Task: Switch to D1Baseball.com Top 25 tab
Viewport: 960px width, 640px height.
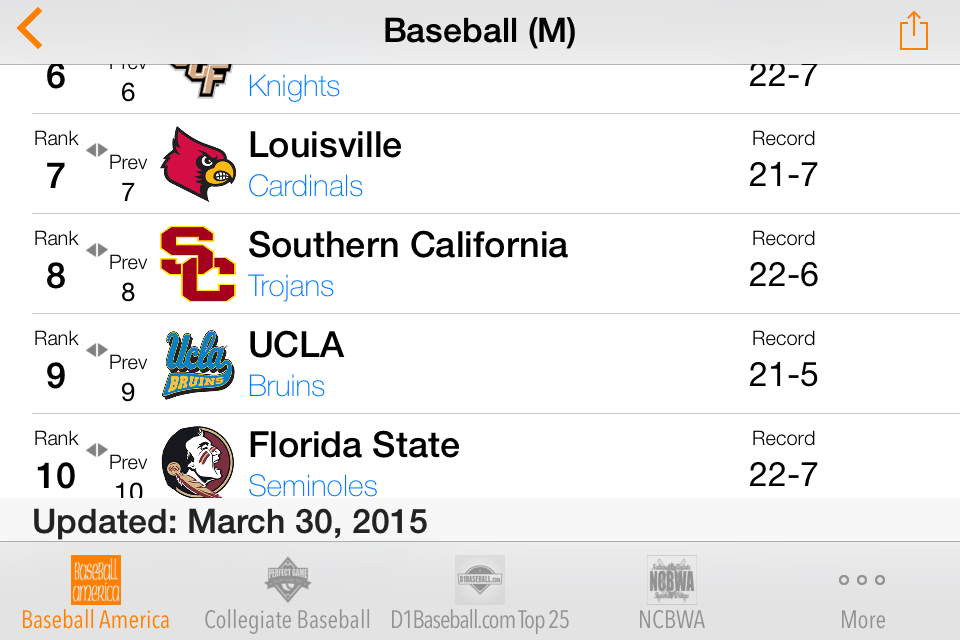Action: (480, 593)
